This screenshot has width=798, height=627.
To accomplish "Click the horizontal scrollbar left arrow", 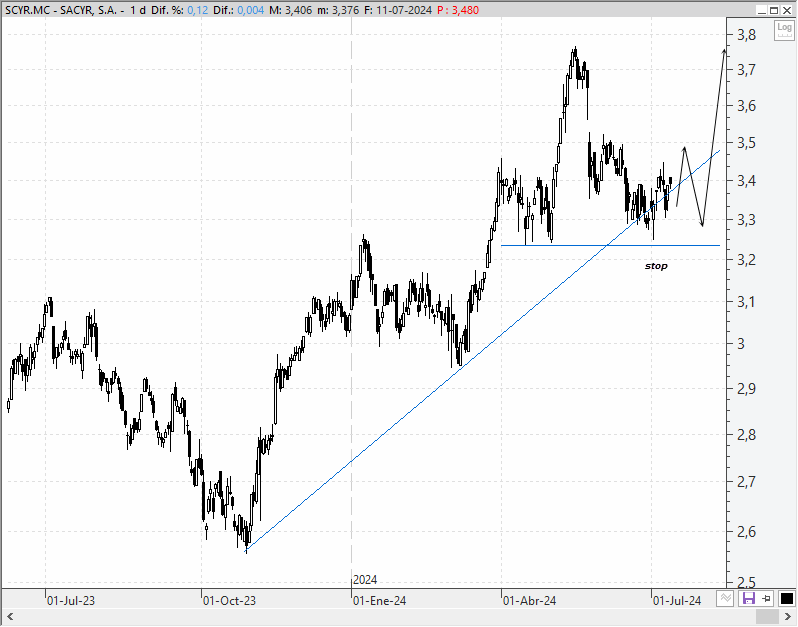I will click(x=9, y=617).
